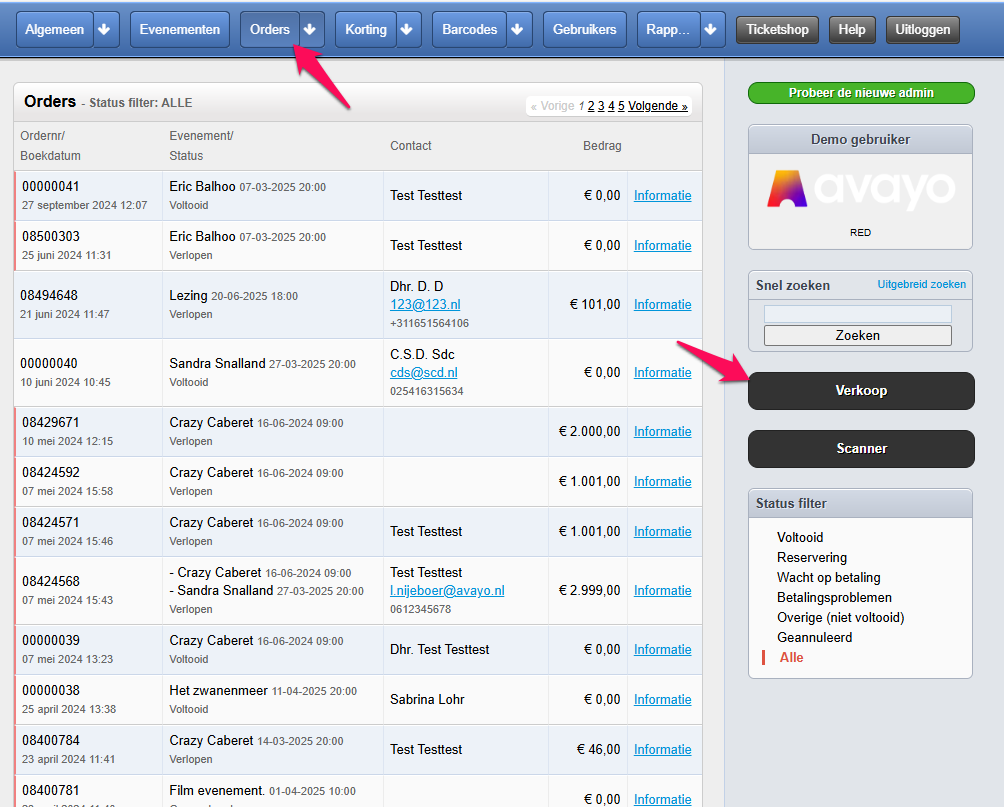1004x807 pixels.
Task: Expand the Barcodes dropdown arrow
Action: (x=517, y=29)
